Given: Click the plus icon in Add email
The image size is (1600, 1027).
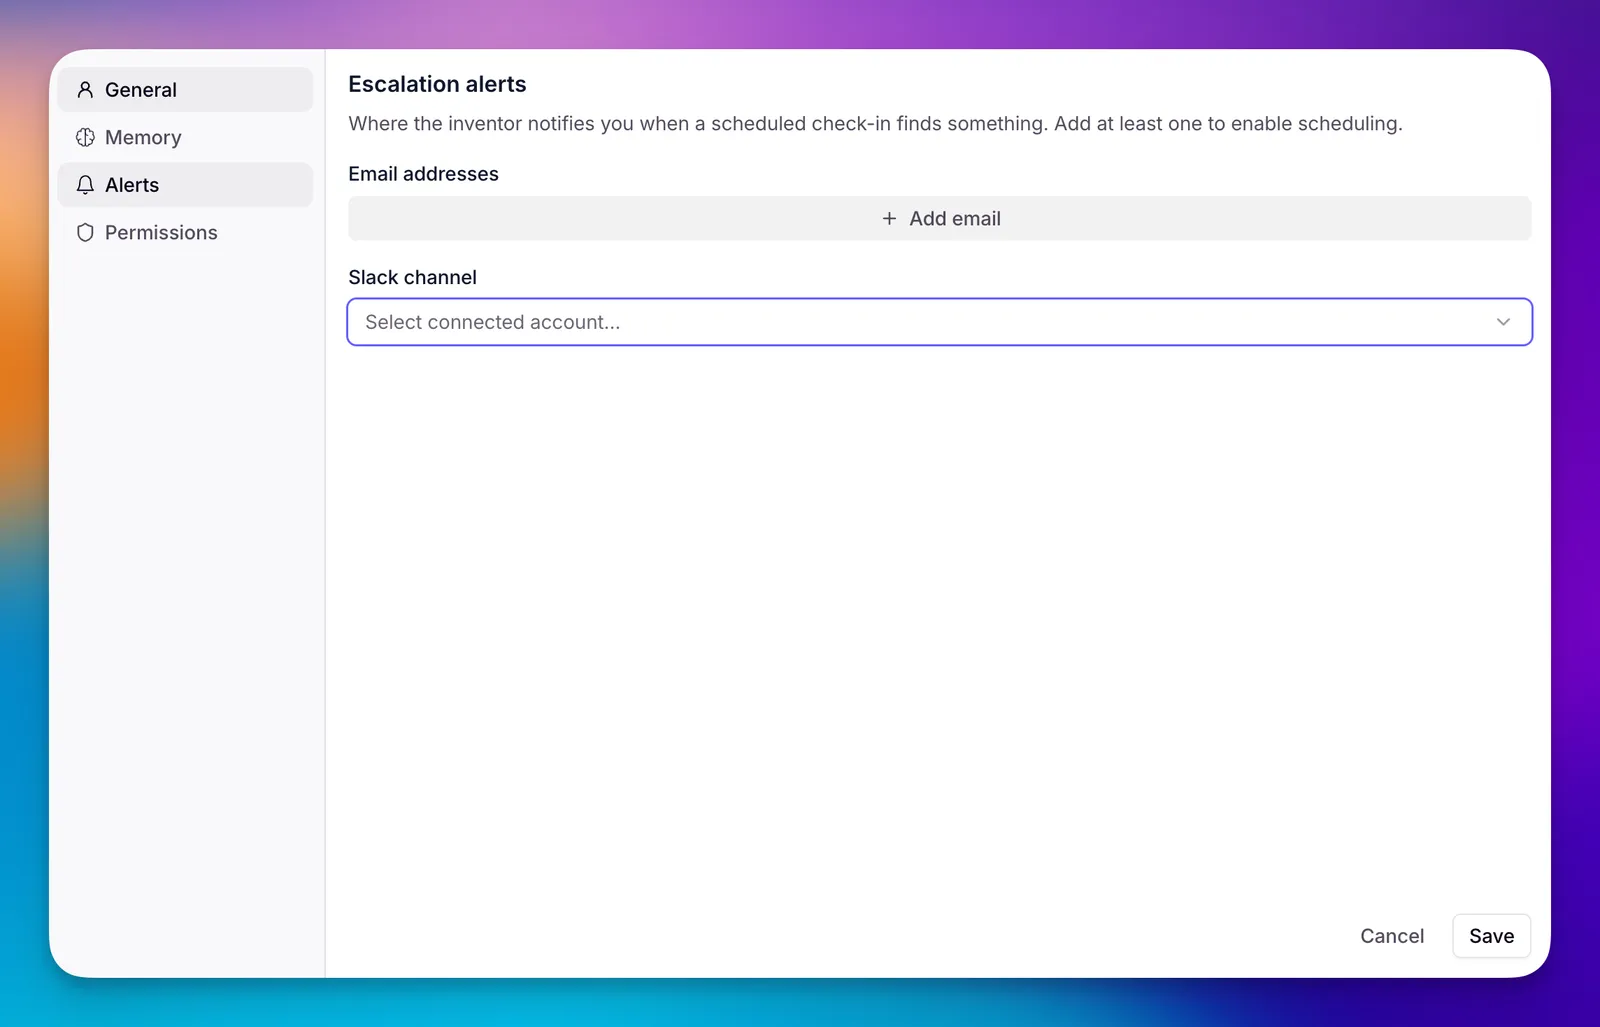Looking at the screenshot, I should (x=889, y=218).
